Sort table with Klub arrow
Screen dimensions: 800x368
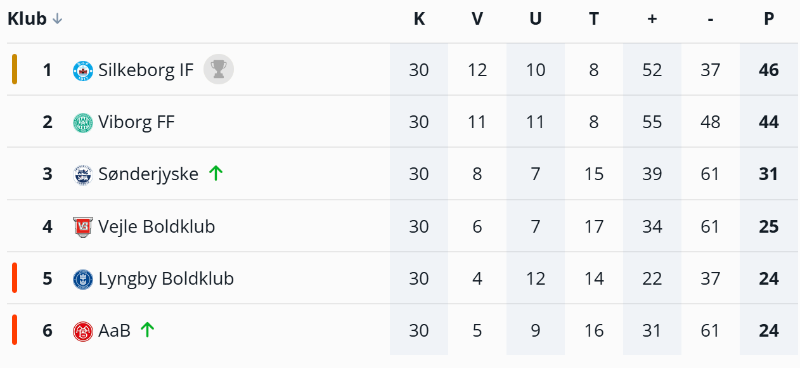click(58, 19)
